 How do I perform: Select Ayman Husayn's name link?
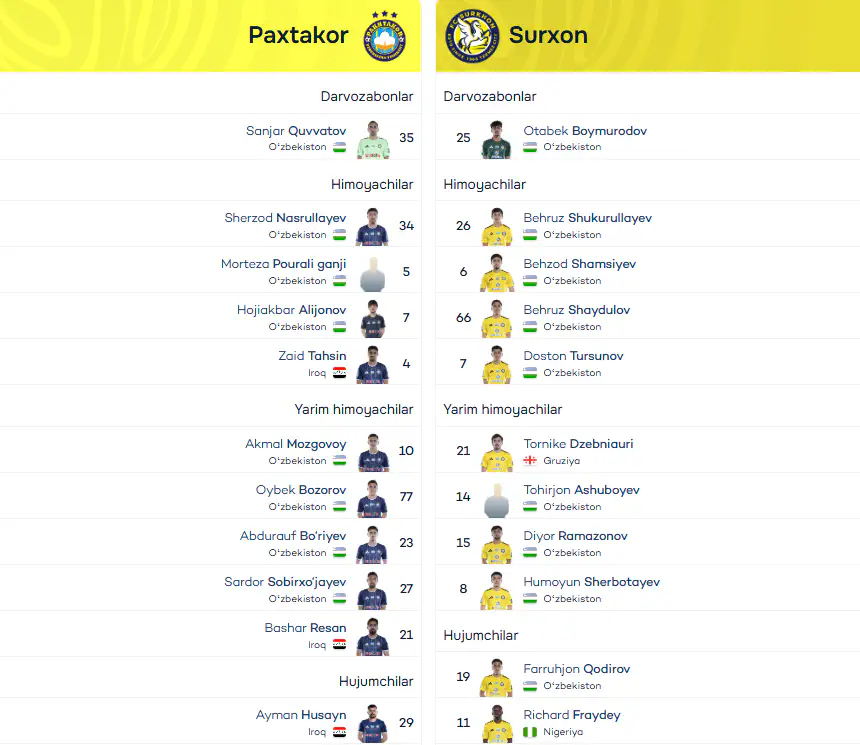pos(301,715)
